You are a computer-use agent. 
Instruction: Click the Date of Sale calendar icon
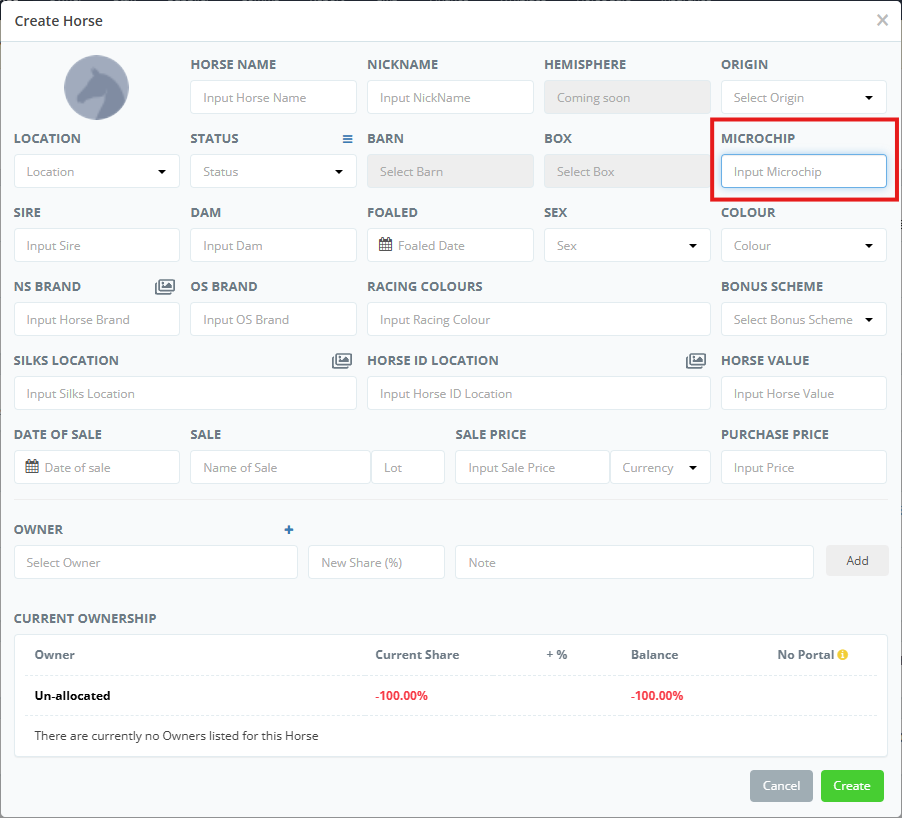[32, 467]
